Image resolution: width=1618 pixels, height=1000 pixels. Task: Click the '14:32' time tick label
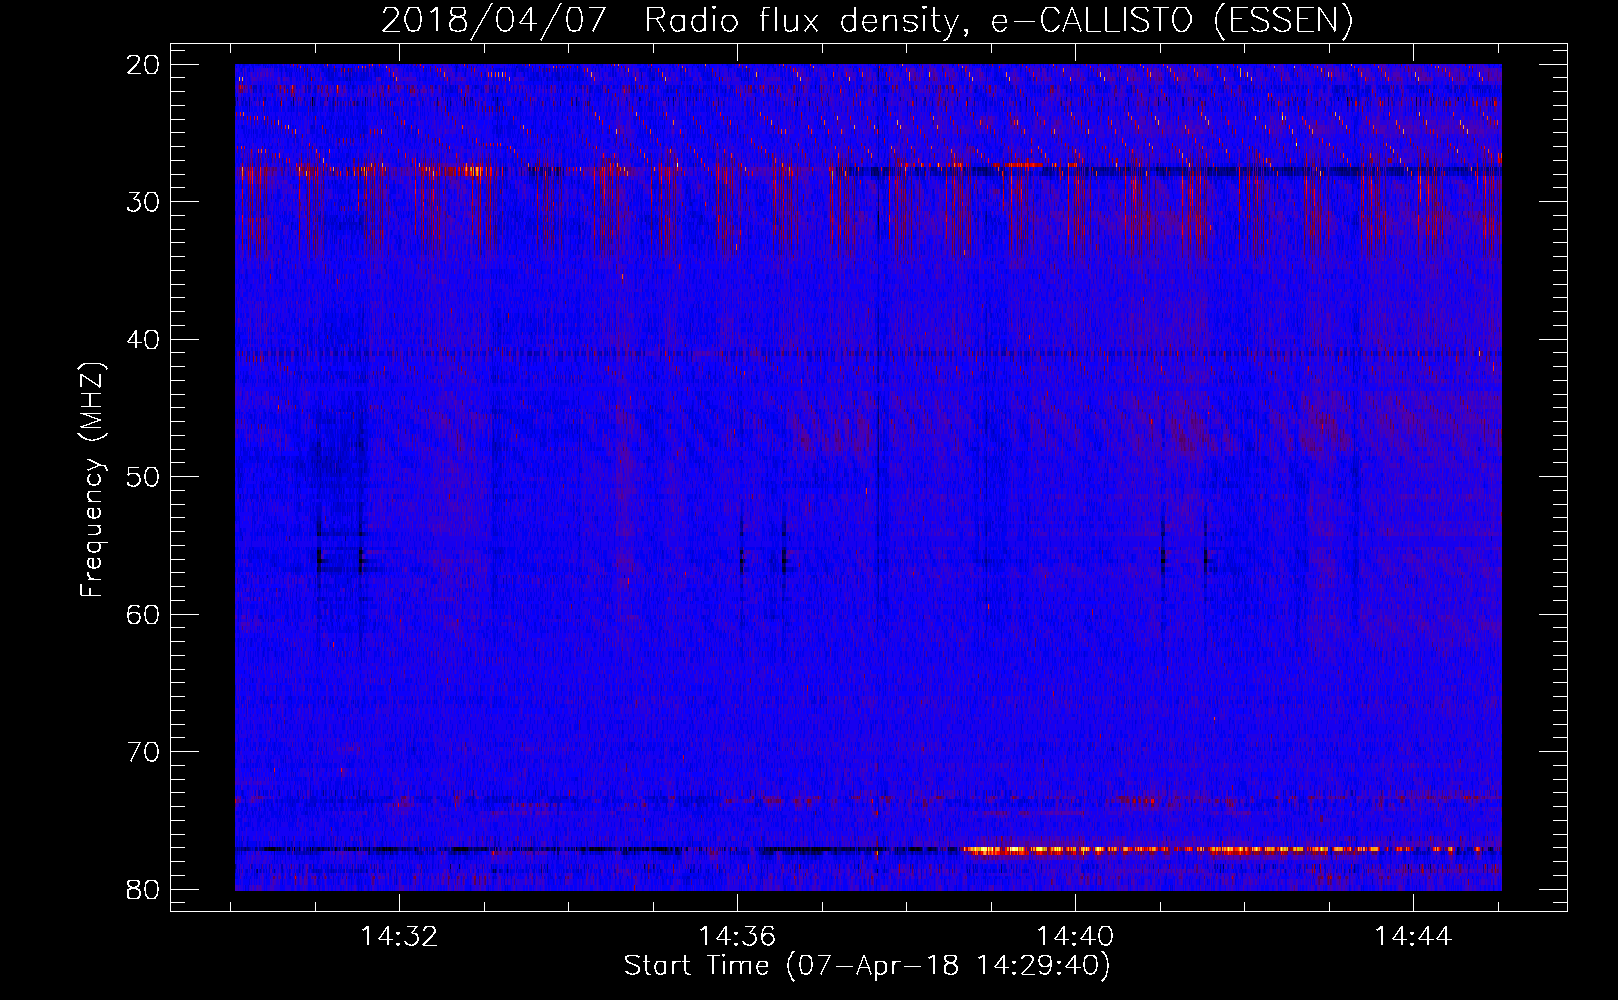[x=399, y=937]
